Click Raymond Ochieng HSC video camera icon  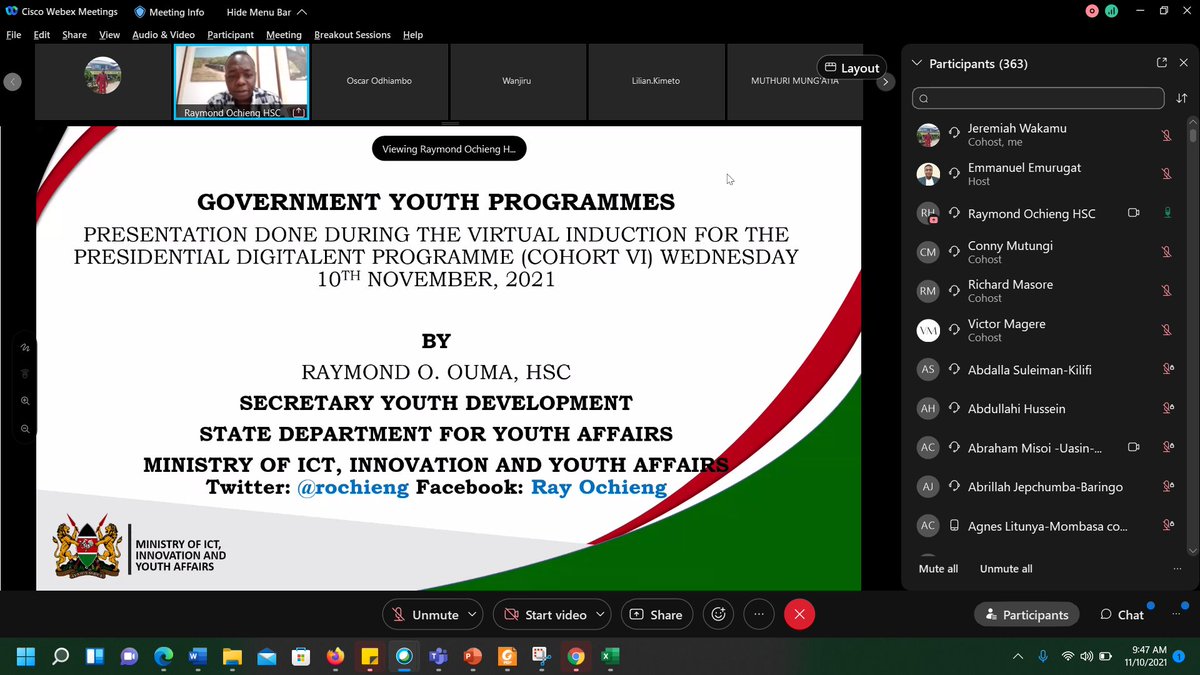point(1133,213)
